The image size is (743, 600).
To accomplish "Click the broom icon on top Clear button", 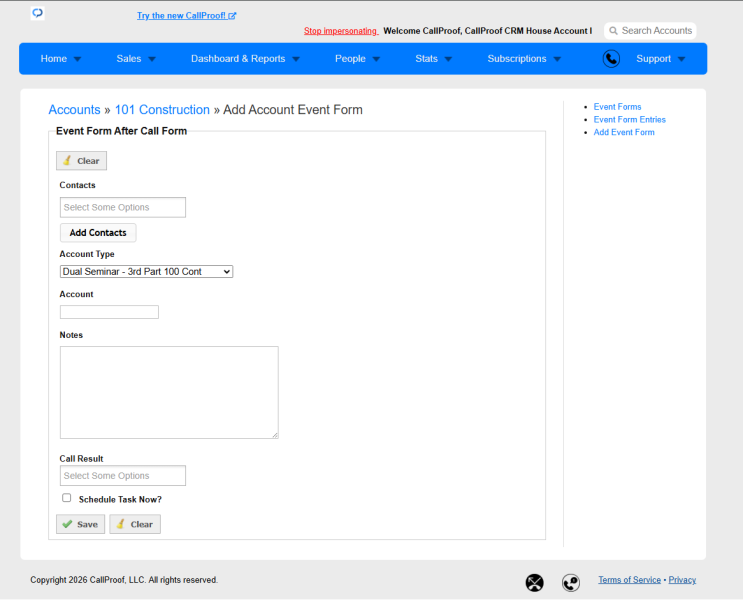I will (67, 161).
